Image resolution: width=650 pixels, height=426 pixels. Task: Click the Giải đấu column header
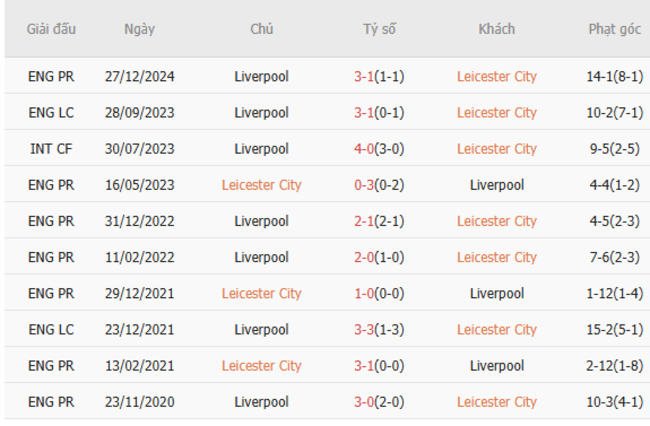pyautogui.click(x=51, y=29)
